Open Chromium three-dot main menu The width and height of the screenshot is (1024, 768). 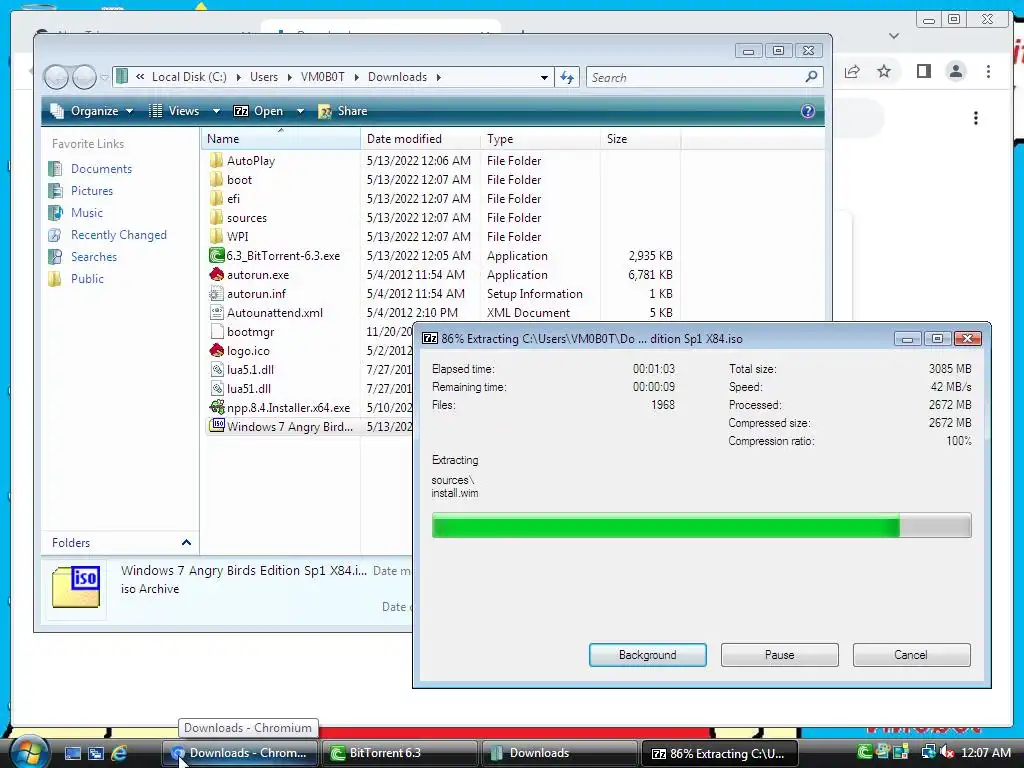coord(988,71)
